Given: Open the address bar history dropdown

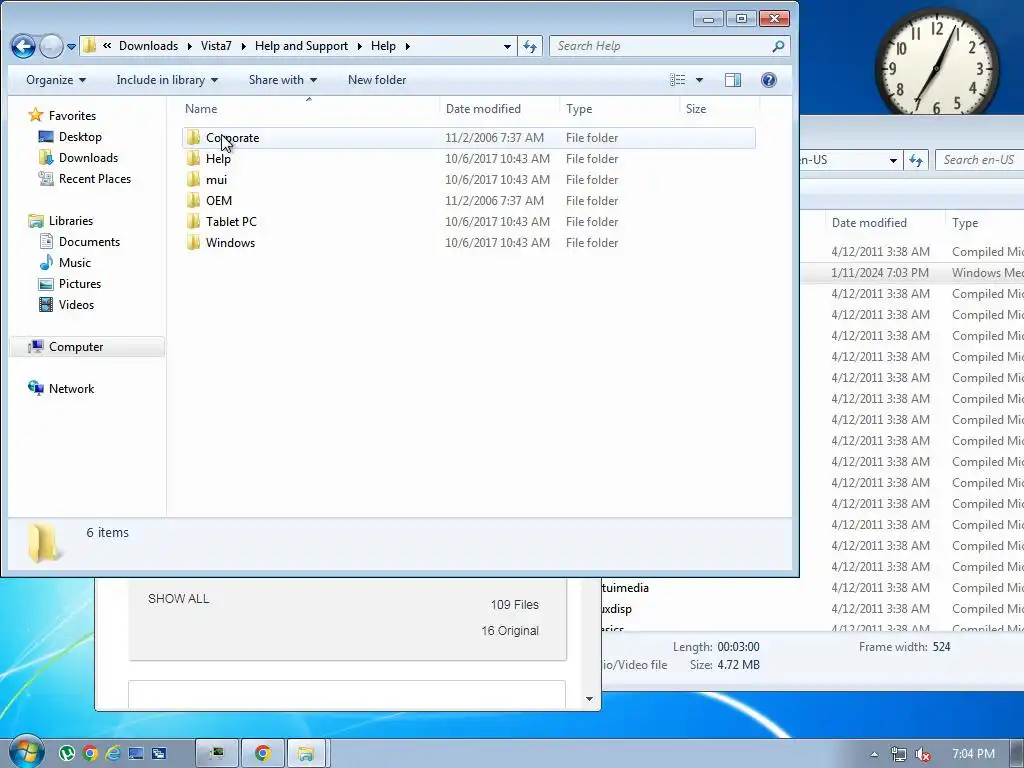Looking at the screenshot, I should pos(507,46).
